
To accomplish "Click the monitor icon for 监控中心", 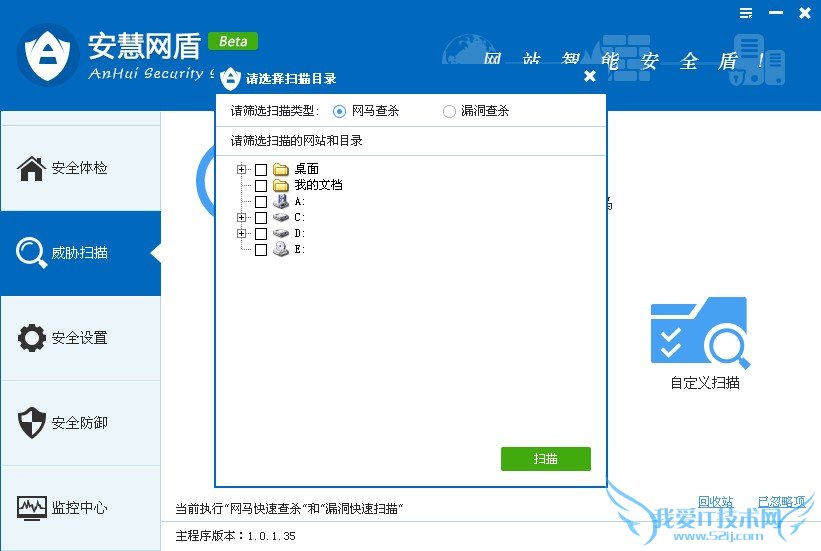I will (x=31, y=508).
